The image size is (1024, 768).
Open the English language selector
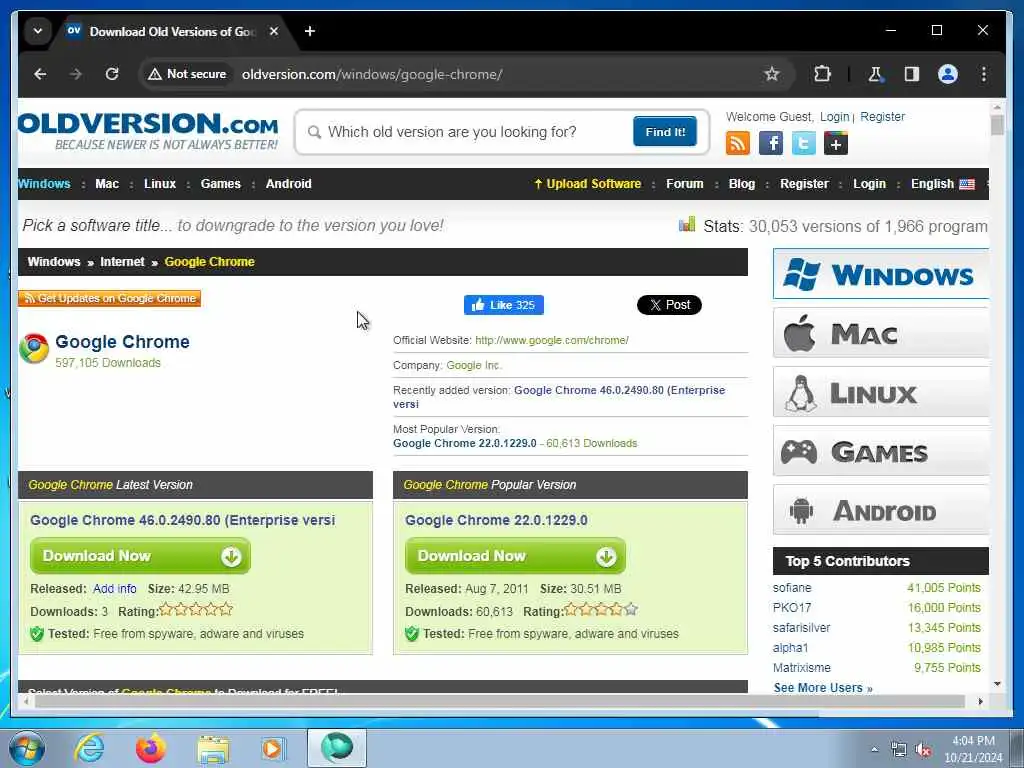click(942, 184)
